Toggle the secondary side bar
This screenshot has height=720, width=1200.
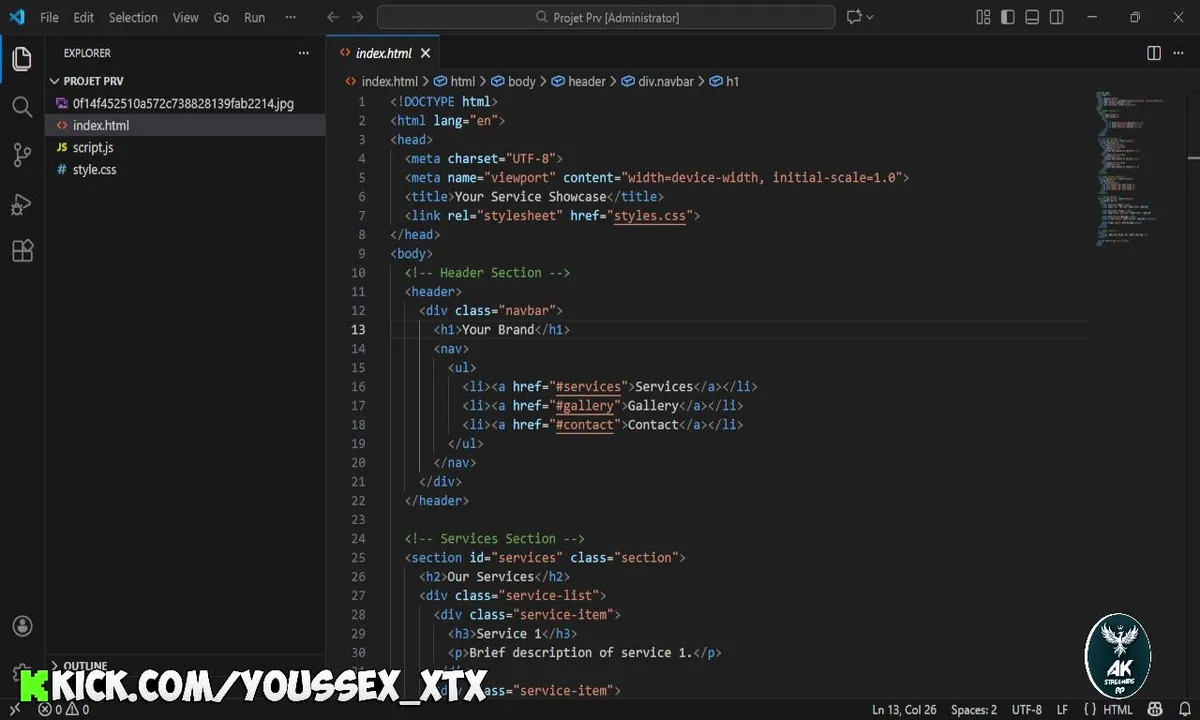(1057, 17)
